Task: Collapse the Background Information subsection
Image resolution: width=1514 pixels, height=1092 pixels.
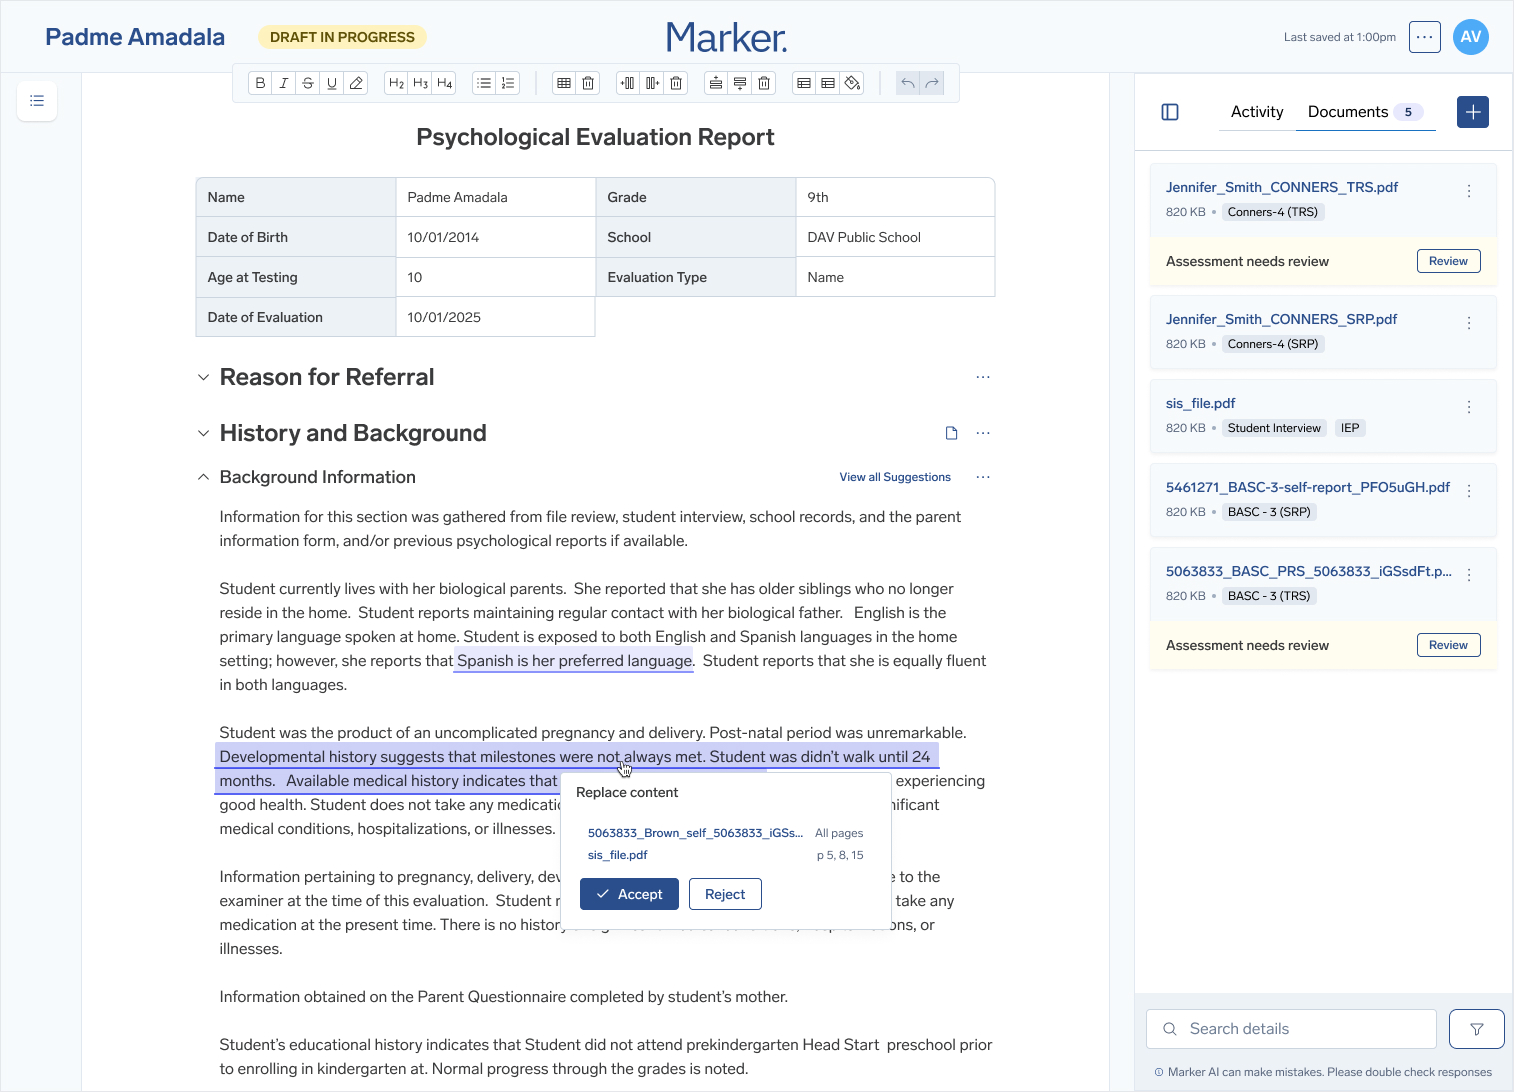Action: [203, 477]
